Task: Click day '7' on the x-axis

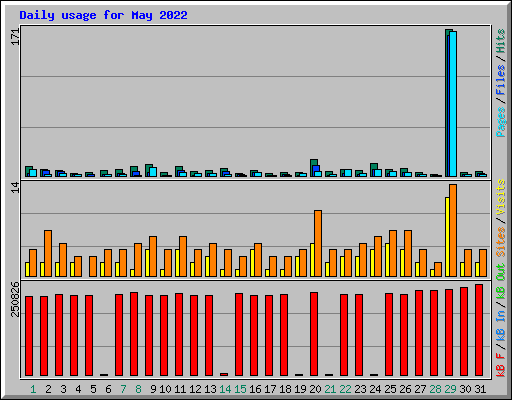Action: [123, 389]
